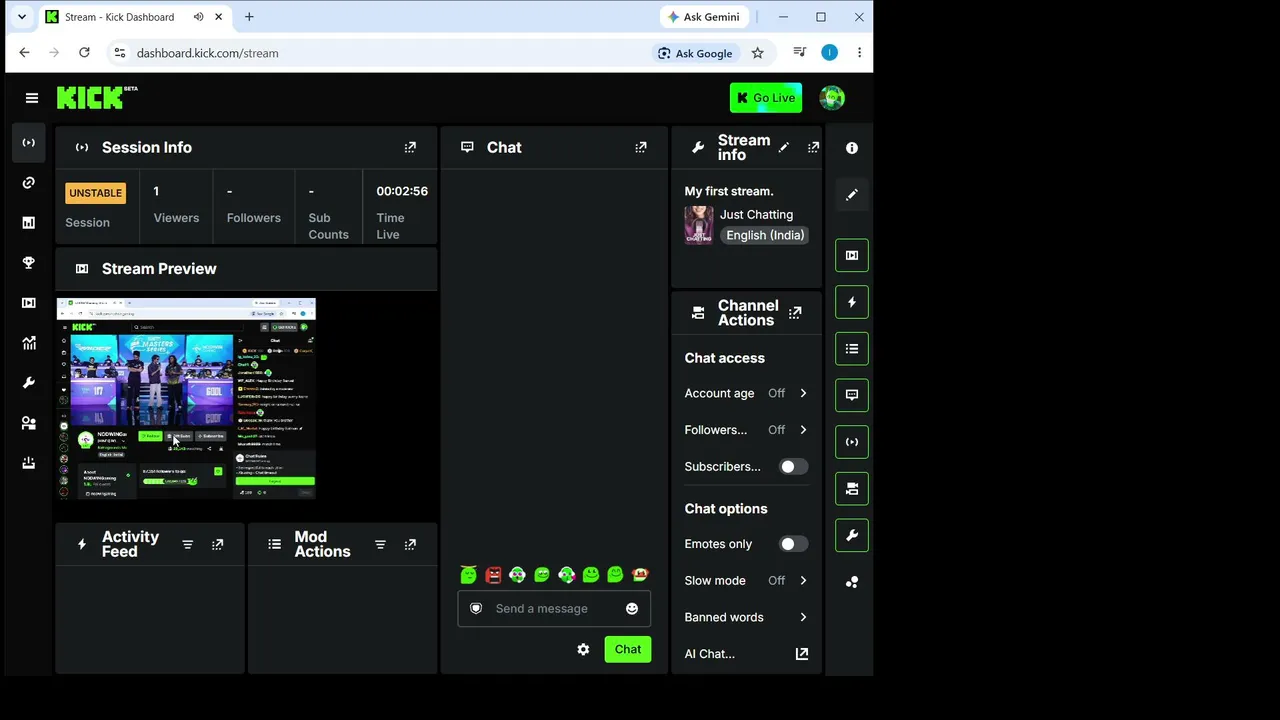Bookmark this page with the star
This screenshot has width=1280, height=720.
pyautogui.click(x=758, y=53)
